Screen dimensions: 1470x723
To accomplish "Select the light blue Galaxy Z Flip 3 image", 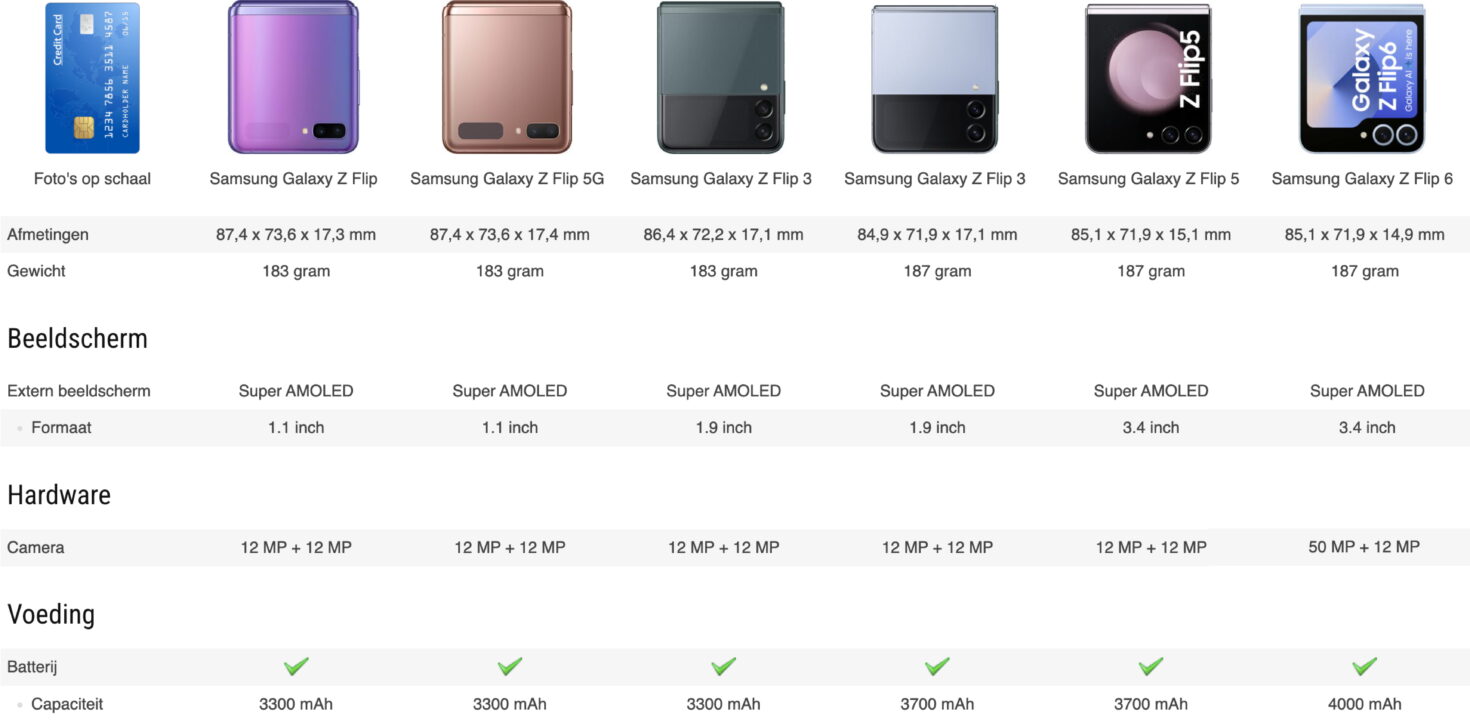I will tap(934, 78).
